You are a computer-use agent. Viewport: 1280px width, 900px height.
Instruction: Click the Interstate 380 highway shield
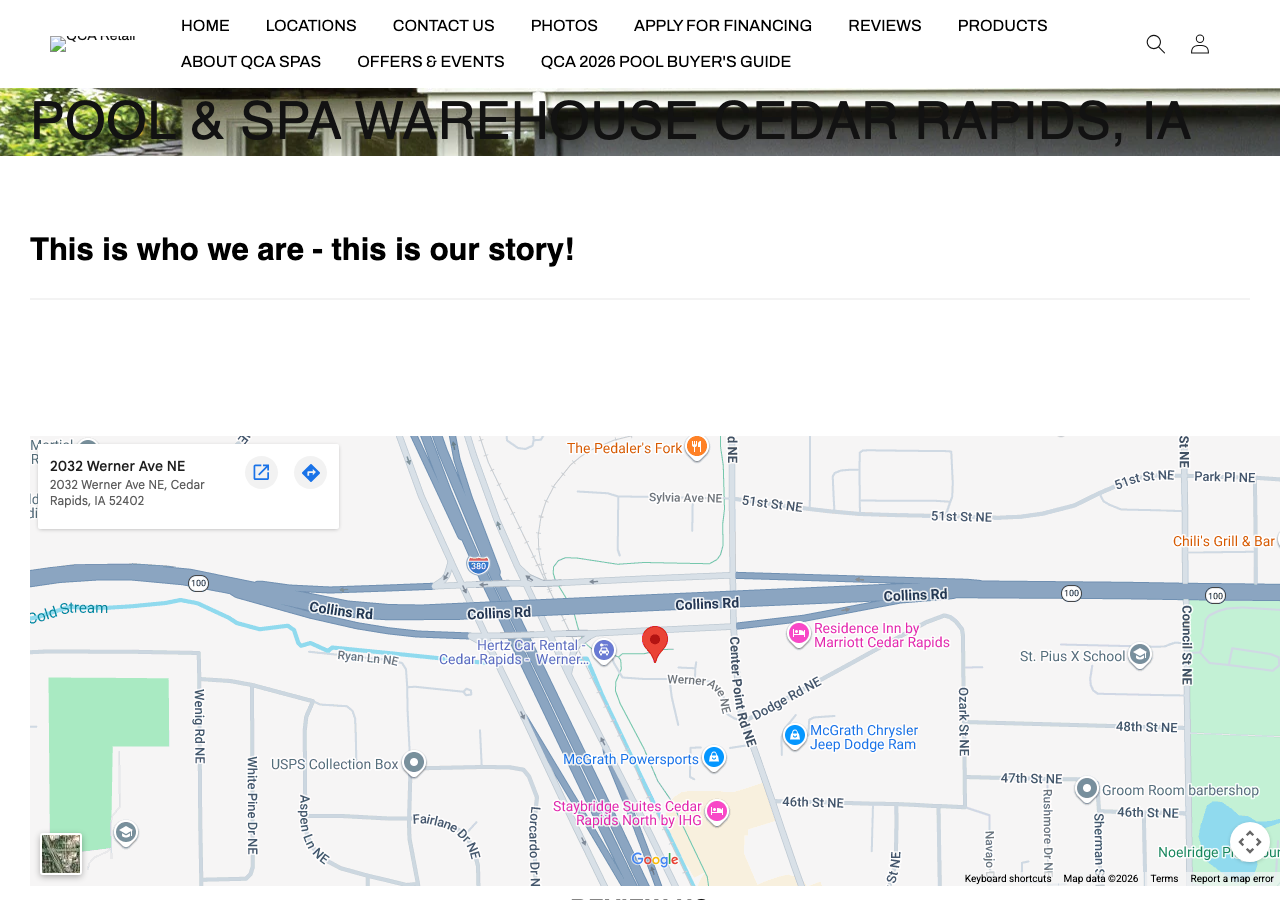tap(478, 564)
